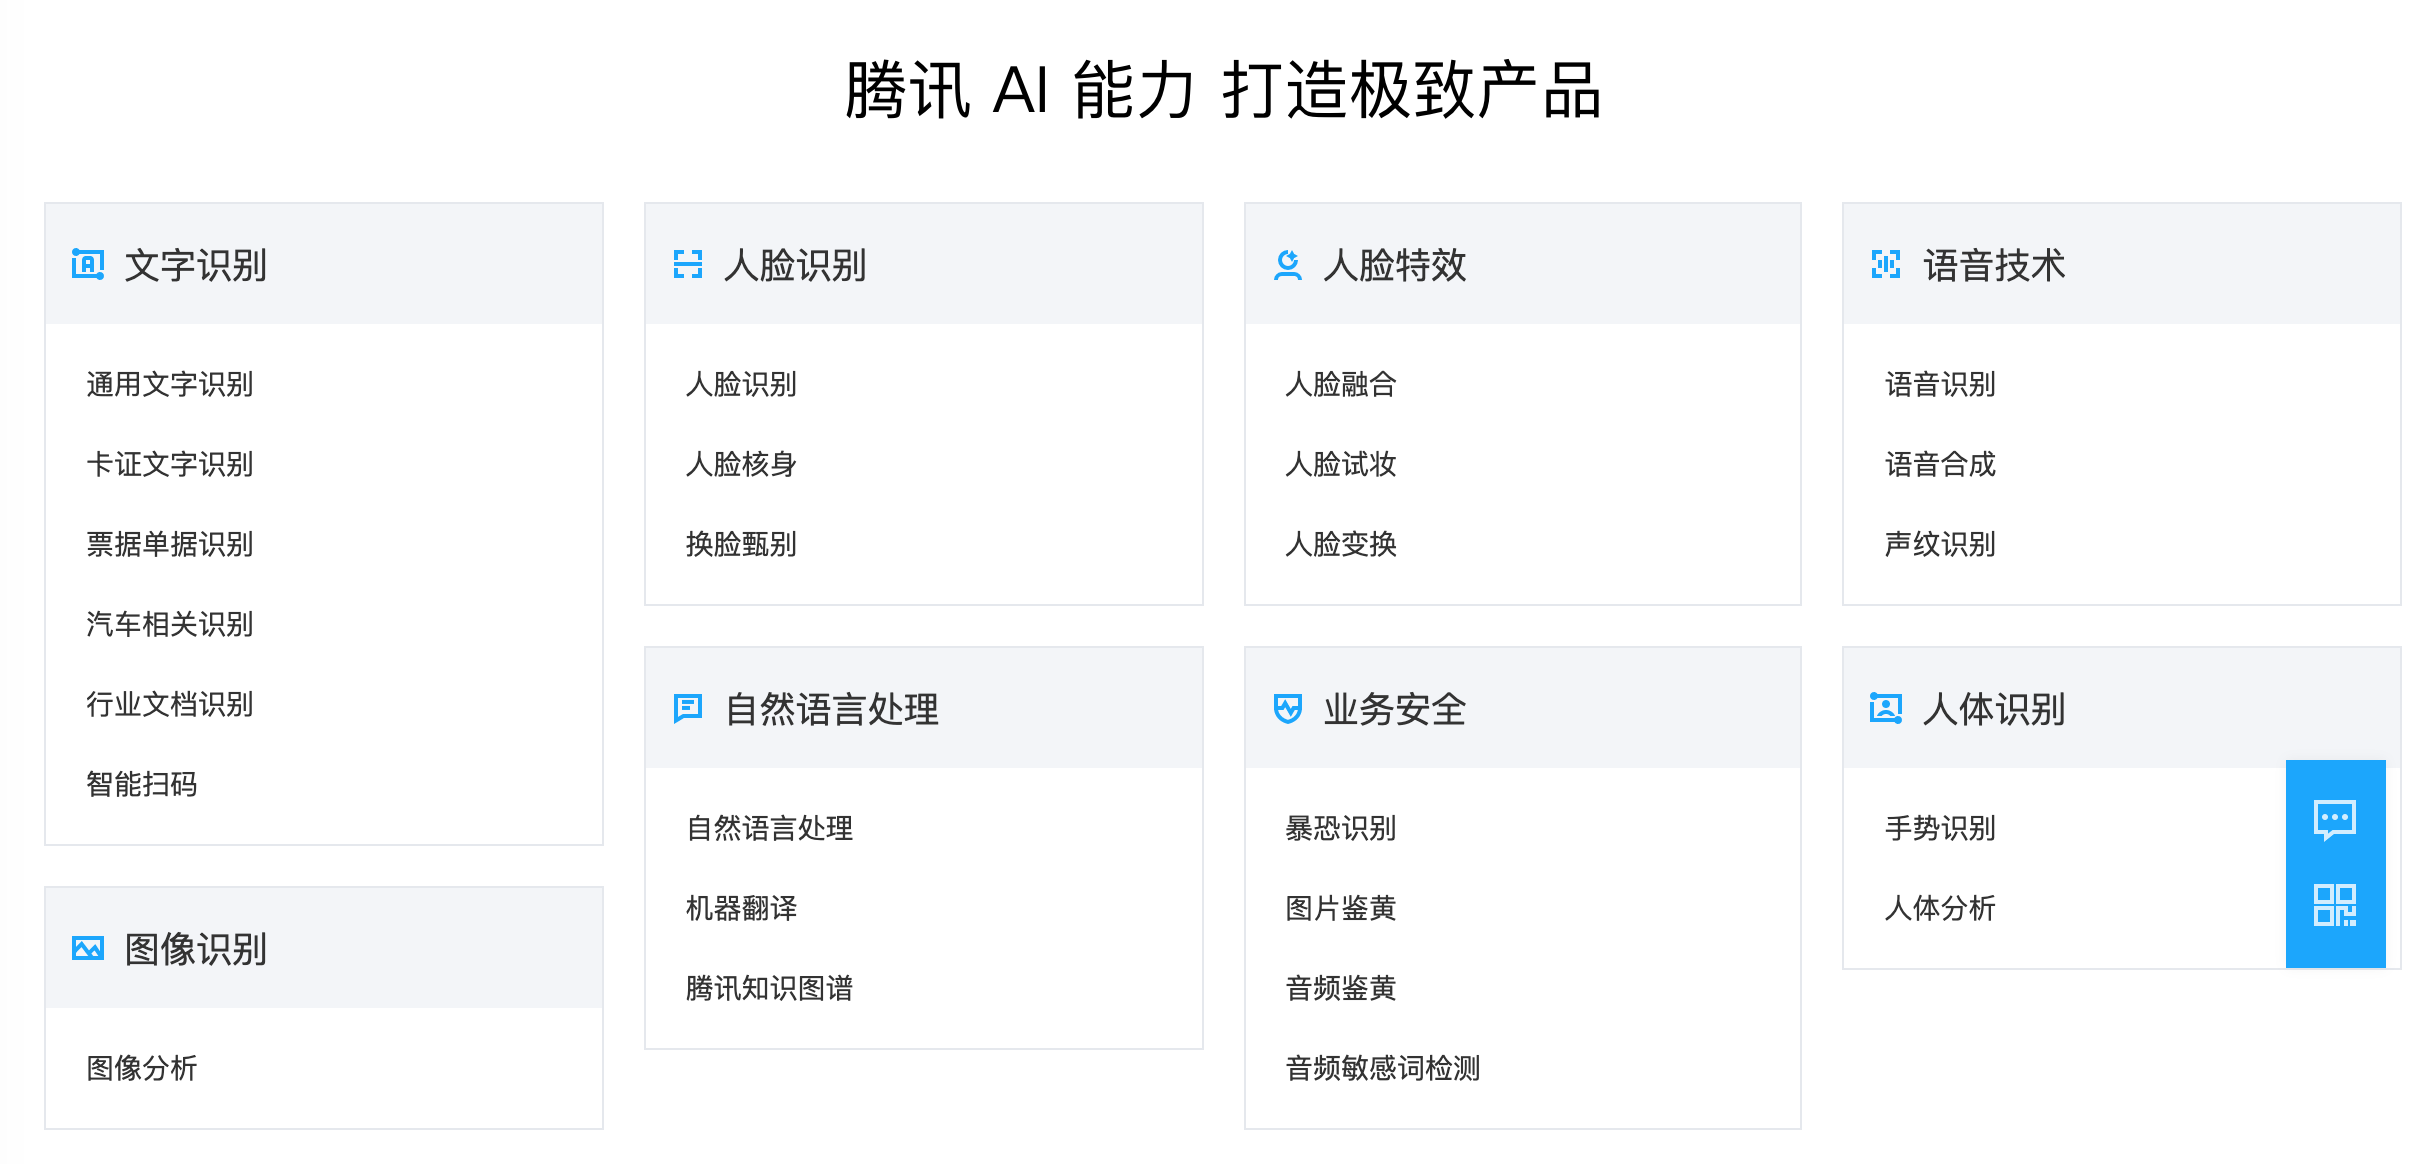Click the 语音技术 waveform icon
The height and width of the screenshot is (1164, 2422).
pos(1886,265)
